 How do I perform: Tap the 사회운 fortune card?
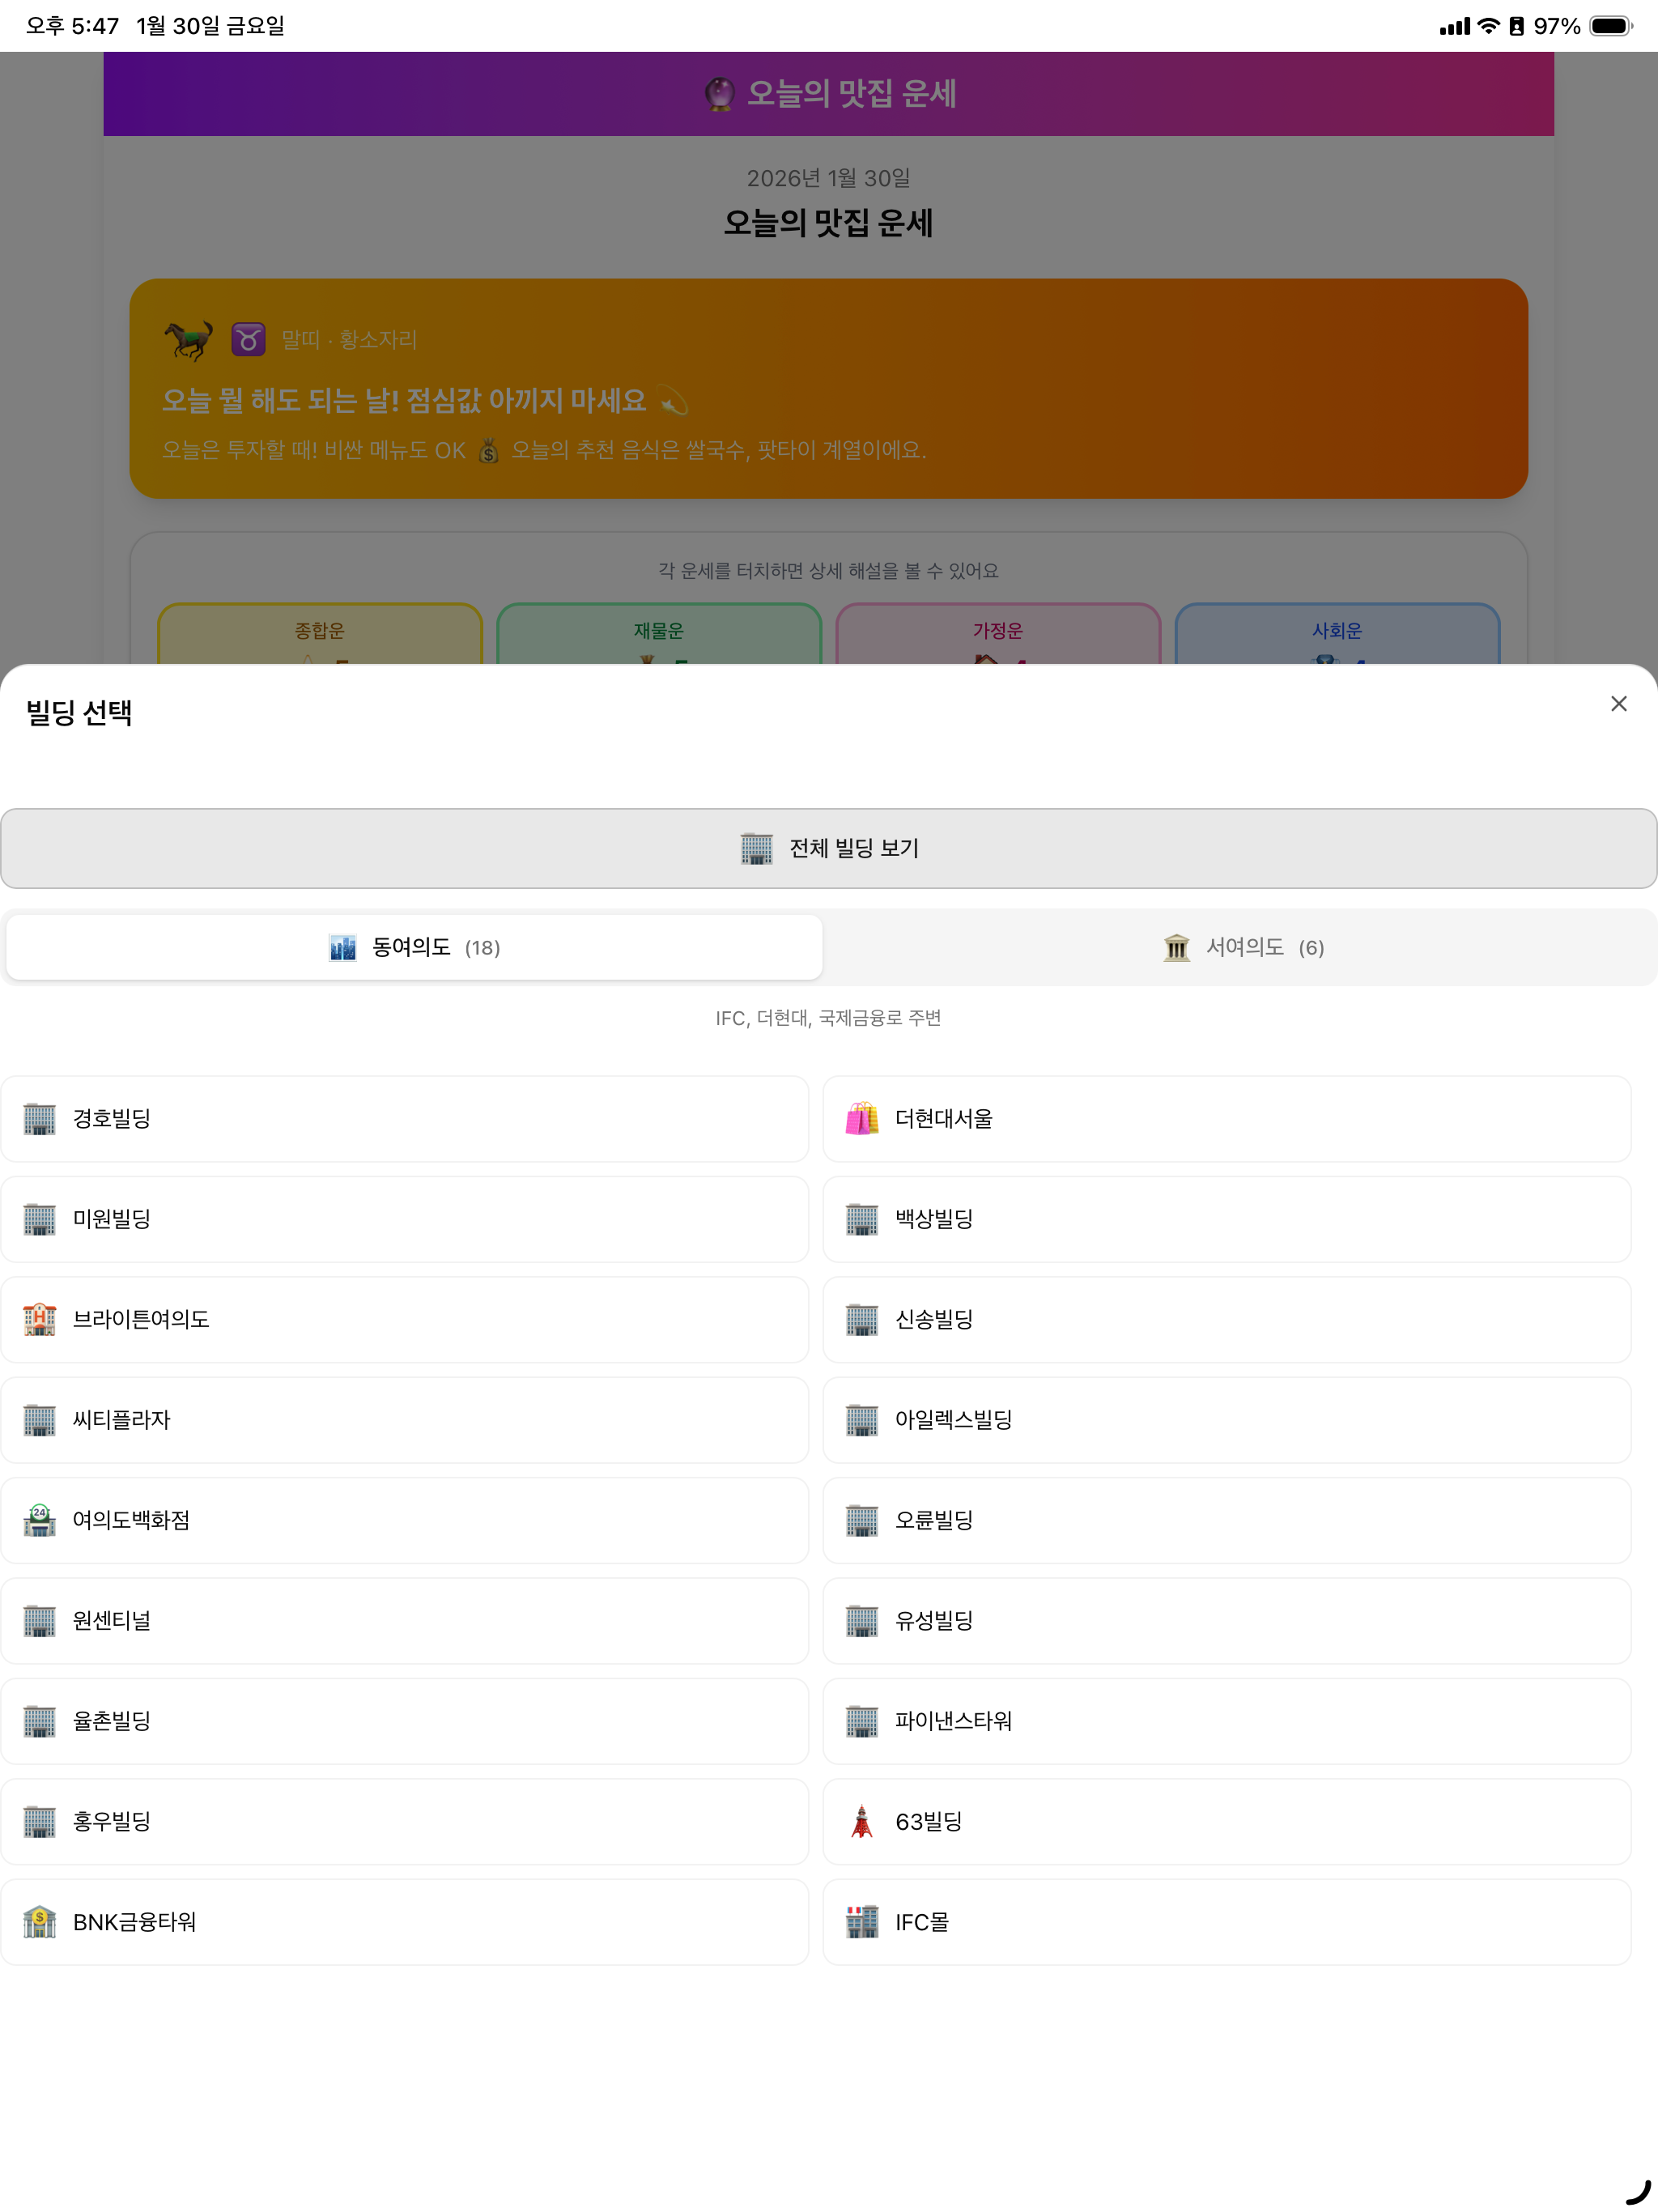point(1337,634)
